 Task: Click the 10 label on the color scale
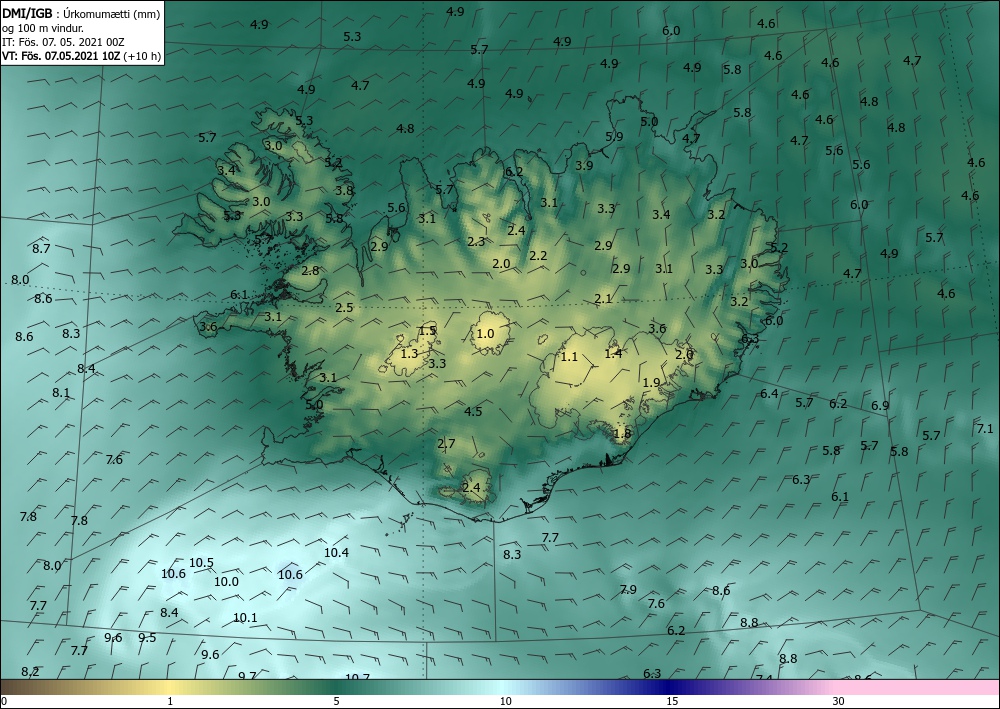505,701
